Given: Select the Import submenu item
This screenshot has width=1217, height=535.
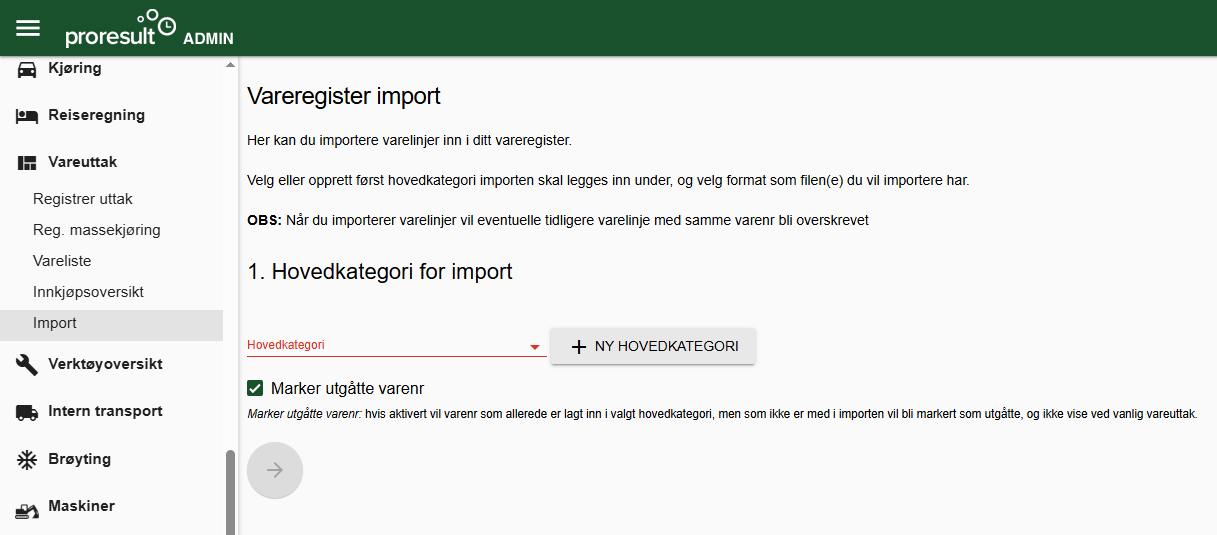Looking at the screenshot, I should (111, 324).
